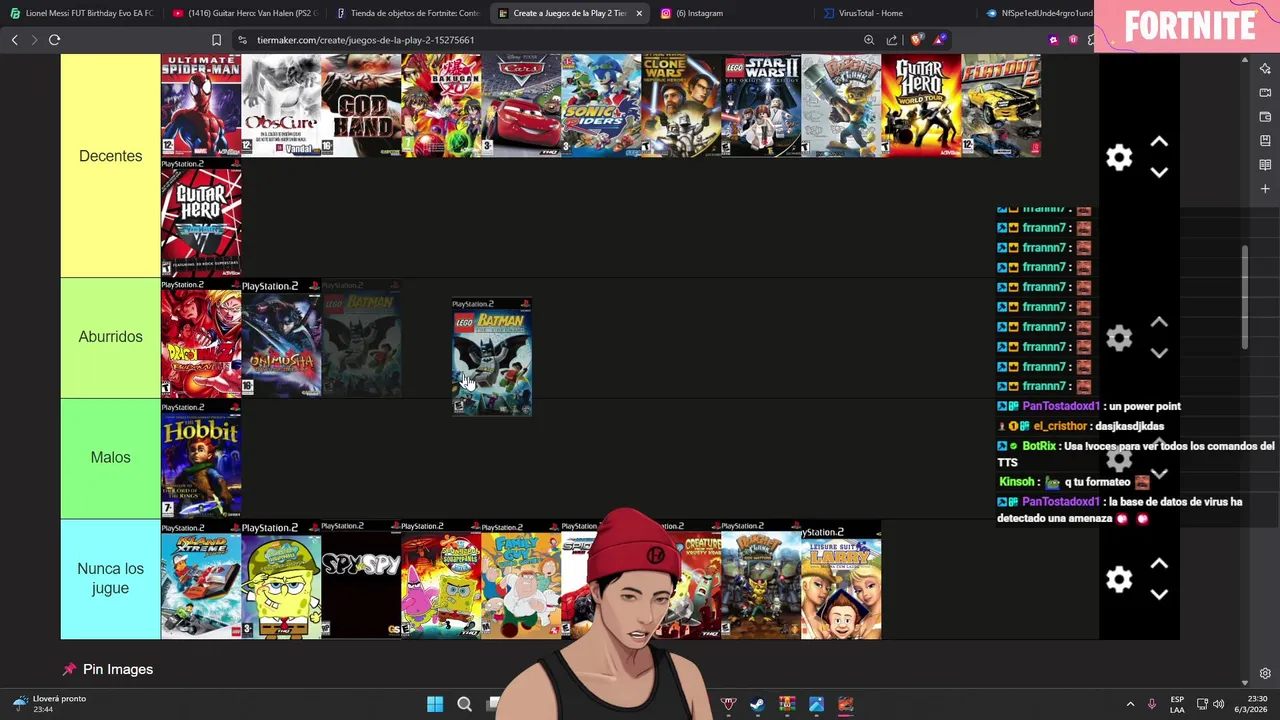
Task: Open Brave Shields lion icon
Action: (x=916, y=40)
